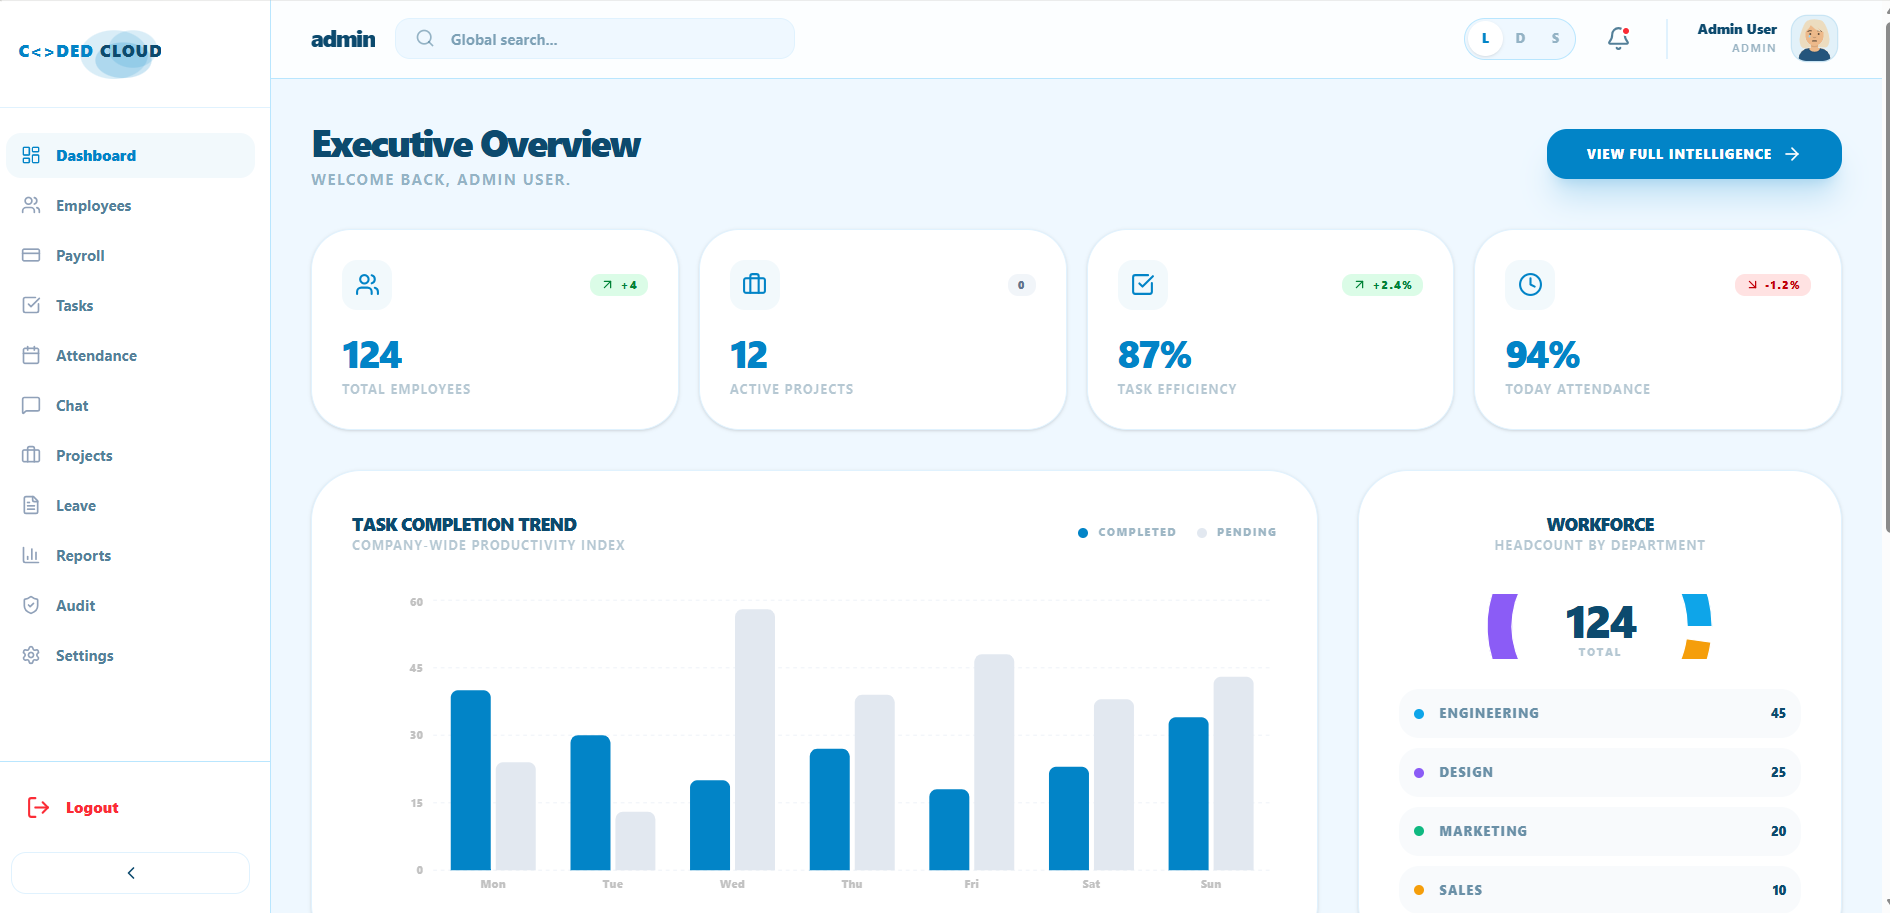This screenshot has height=913, width=1890.
Task: Switch theme to D mode
Action: click(1520, 38)
